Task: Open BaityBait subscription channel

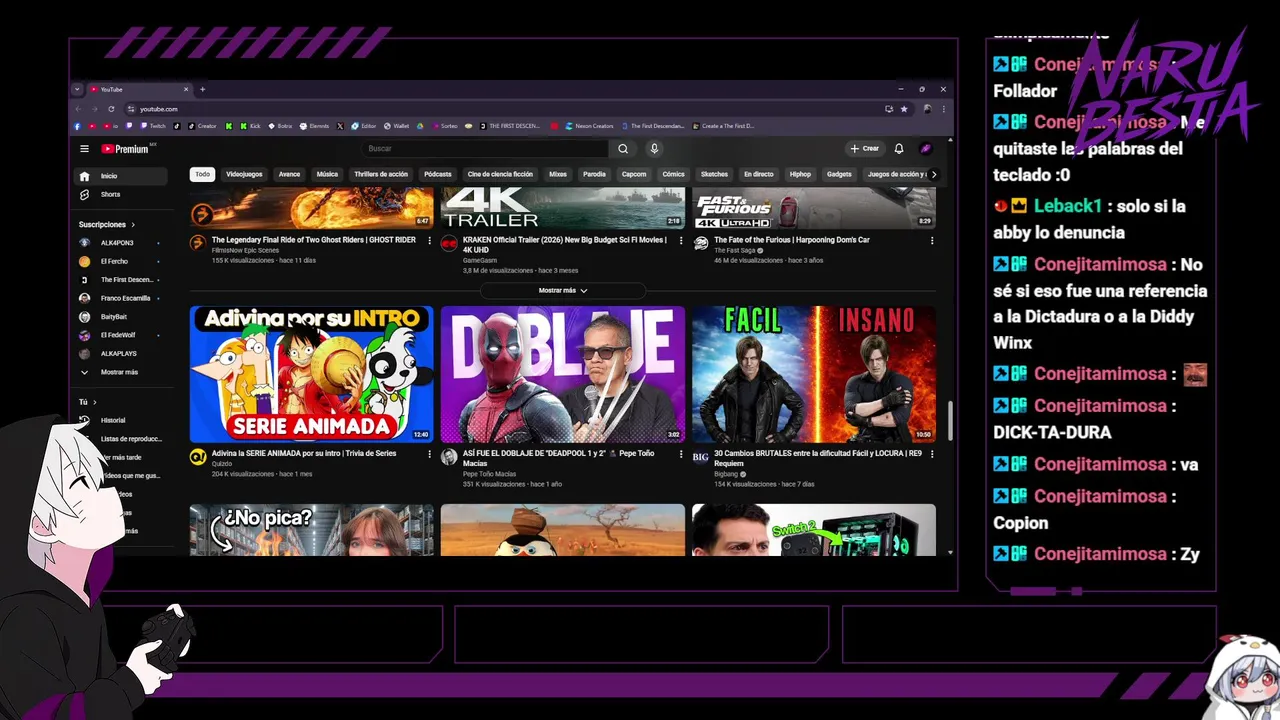Action: (121, 317)
